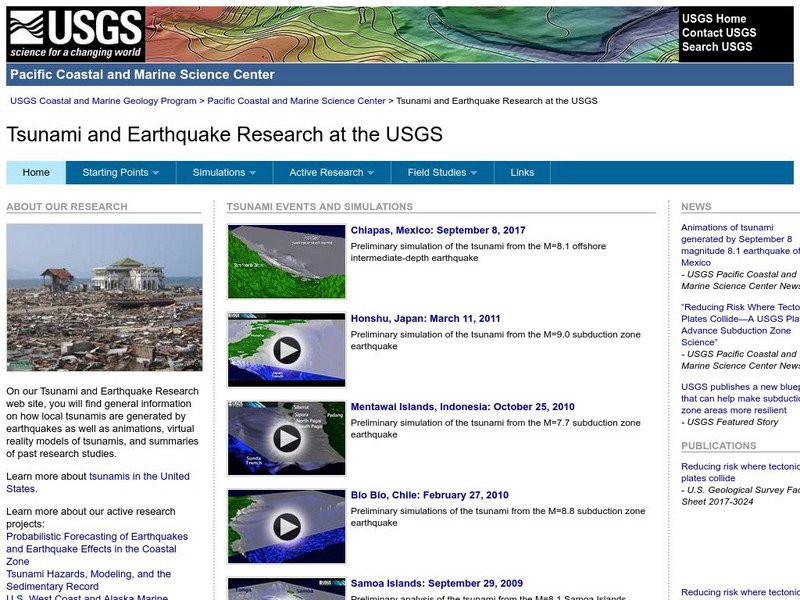The height and width of the screenshot is (600, 800).
Task: Open the Samoa Islands simulation thumbnail
Action: (x=287, y=589)
